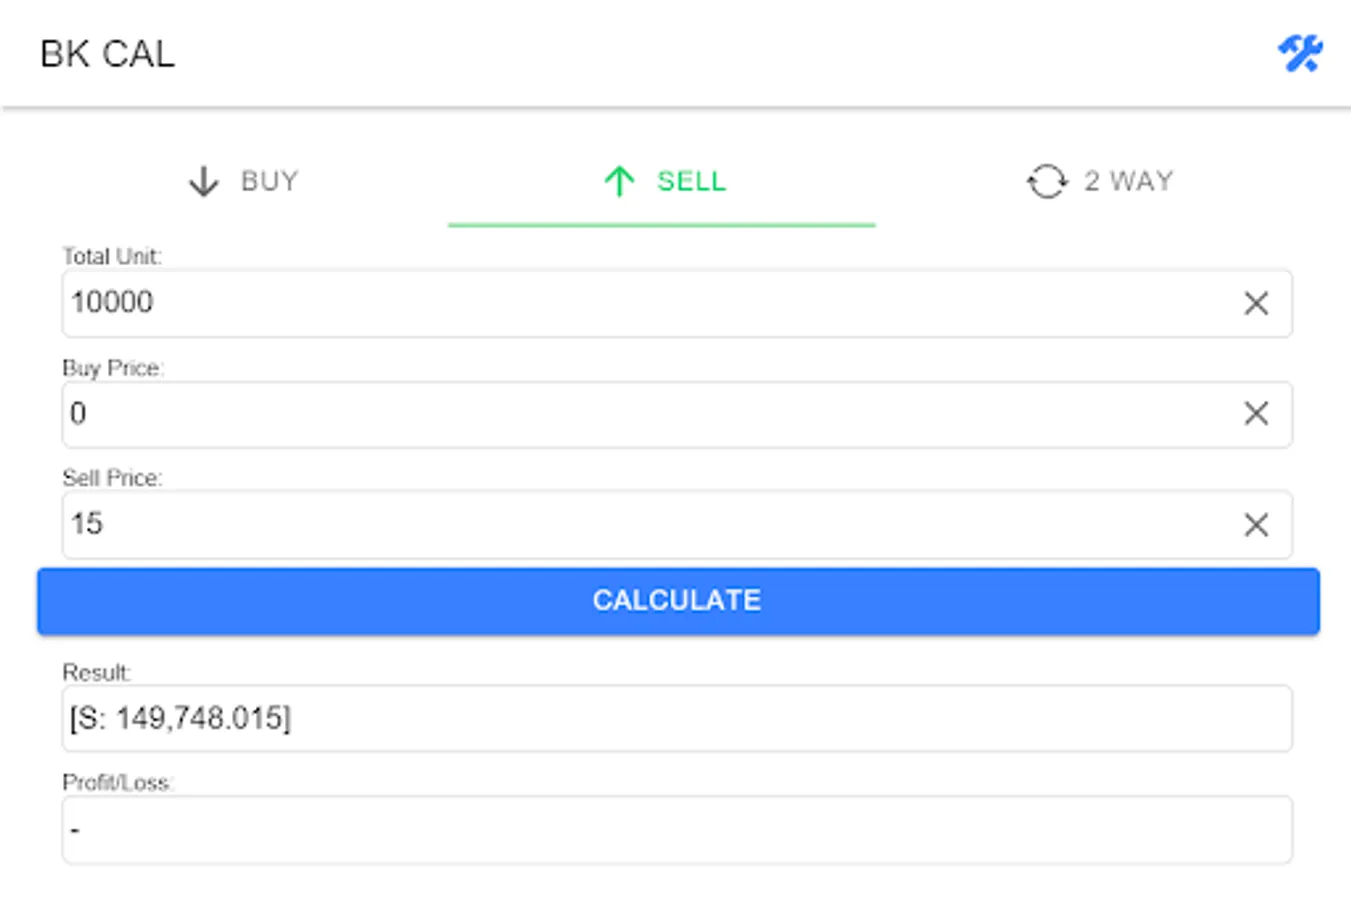Click the circular arrows 2 WAY icon
1351x900 pixels.
click(x=1047, y=182)
